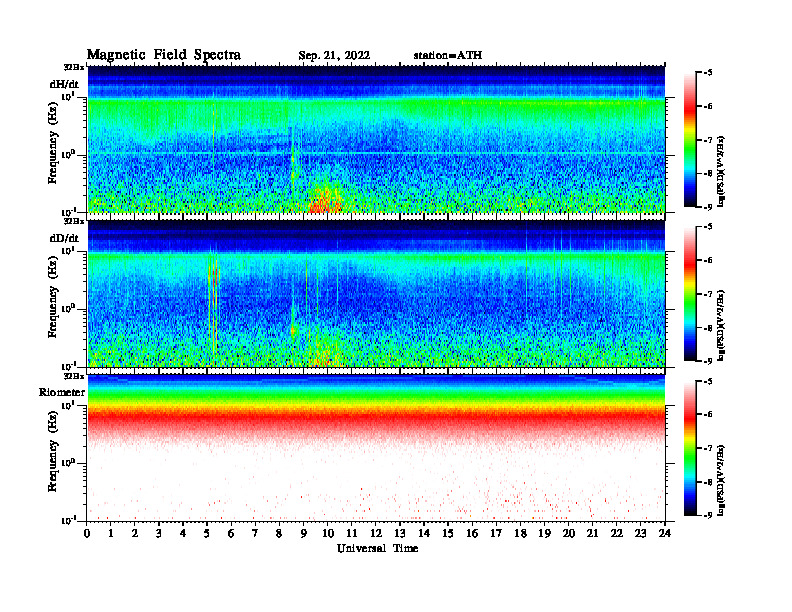Click the hour "6" tick label on time axis
The image size is (792, 612).
tap(231, 534)
